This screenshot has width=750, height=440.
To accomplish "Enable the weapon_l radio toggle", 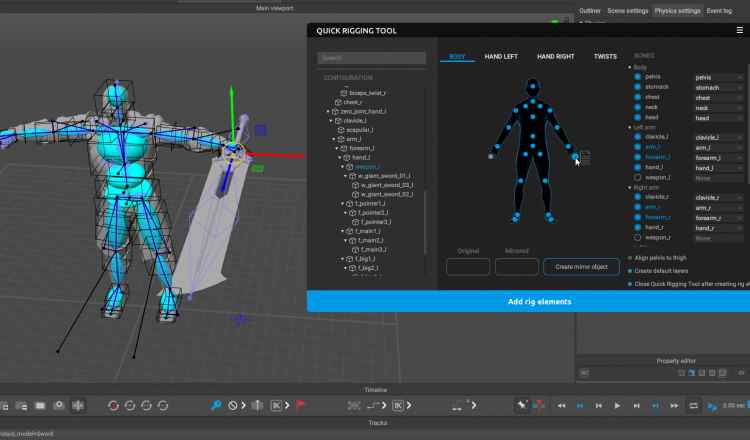I will (637, 178).
